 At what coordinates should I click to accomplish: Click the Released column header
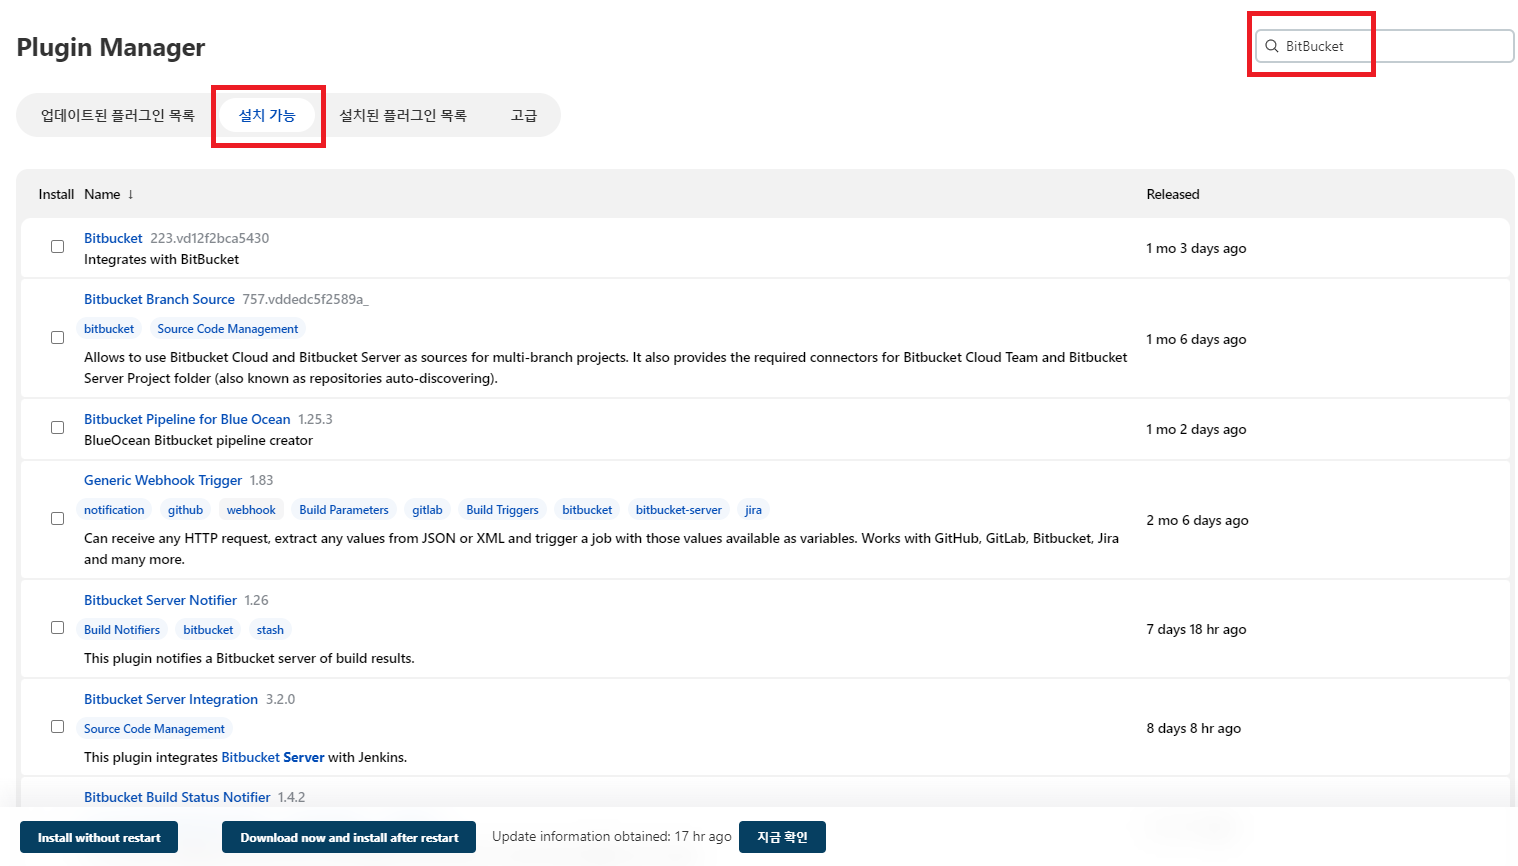click(x=1173, y=194)
